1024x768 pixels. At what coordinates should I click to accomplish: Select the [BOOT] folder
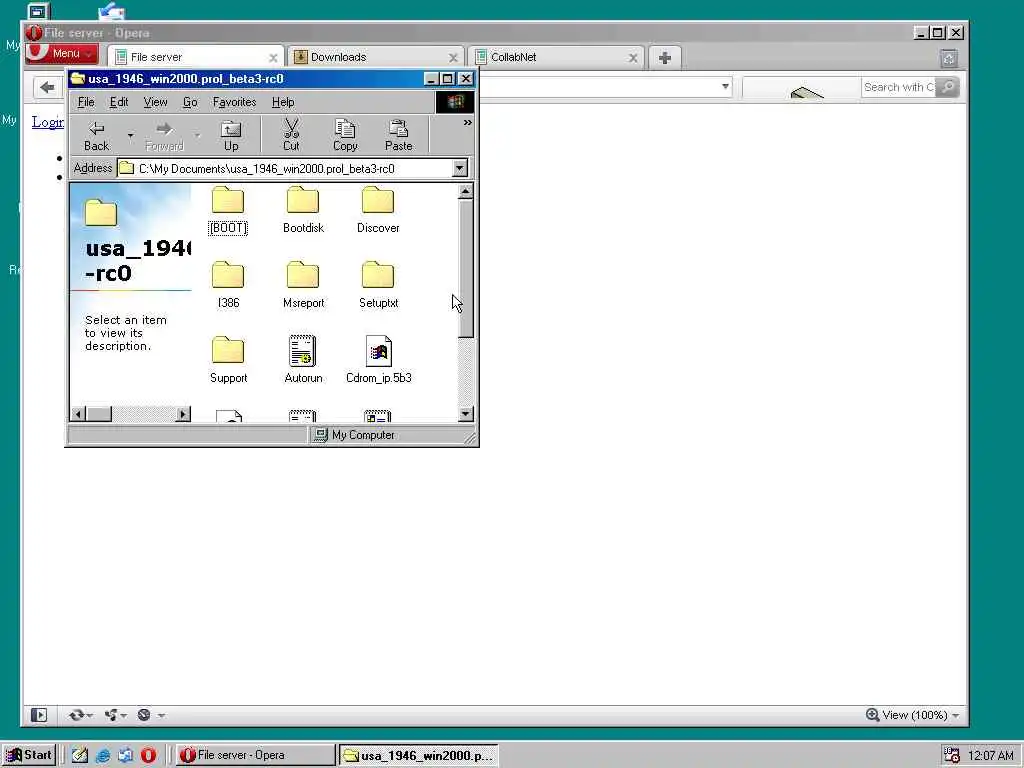[x=228, y=211]
